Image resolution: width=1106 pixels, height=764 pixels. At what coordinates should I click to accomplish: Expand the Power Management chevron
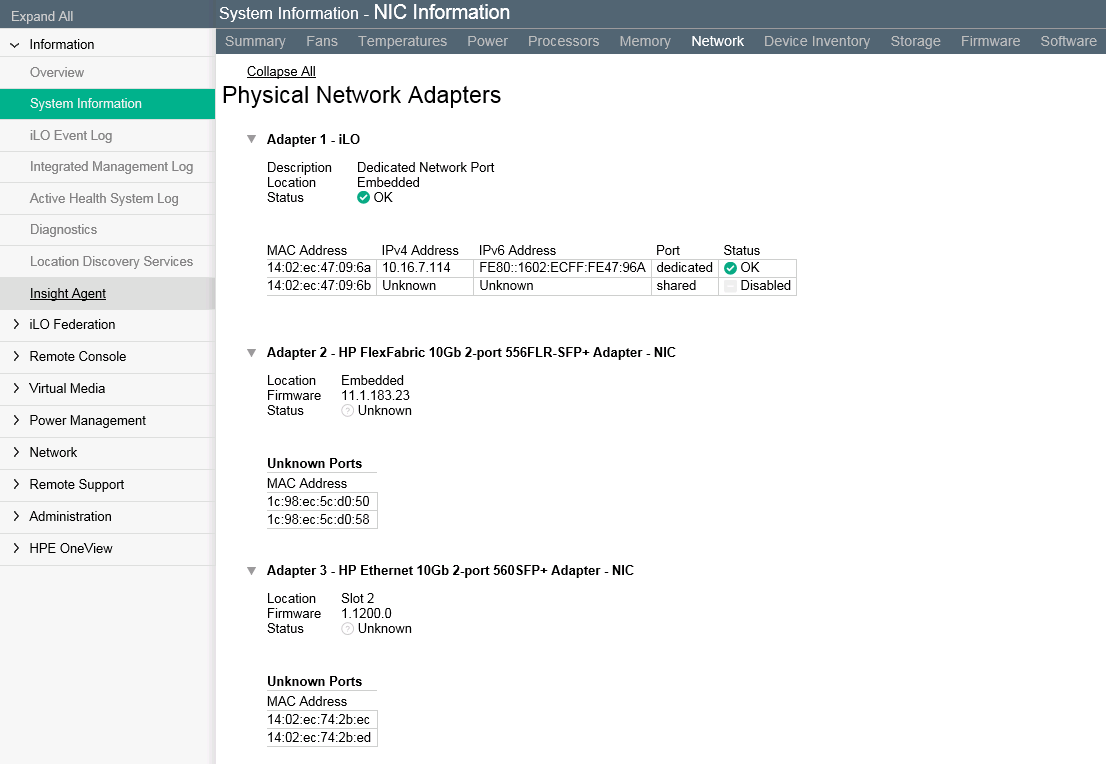[16, 420]
